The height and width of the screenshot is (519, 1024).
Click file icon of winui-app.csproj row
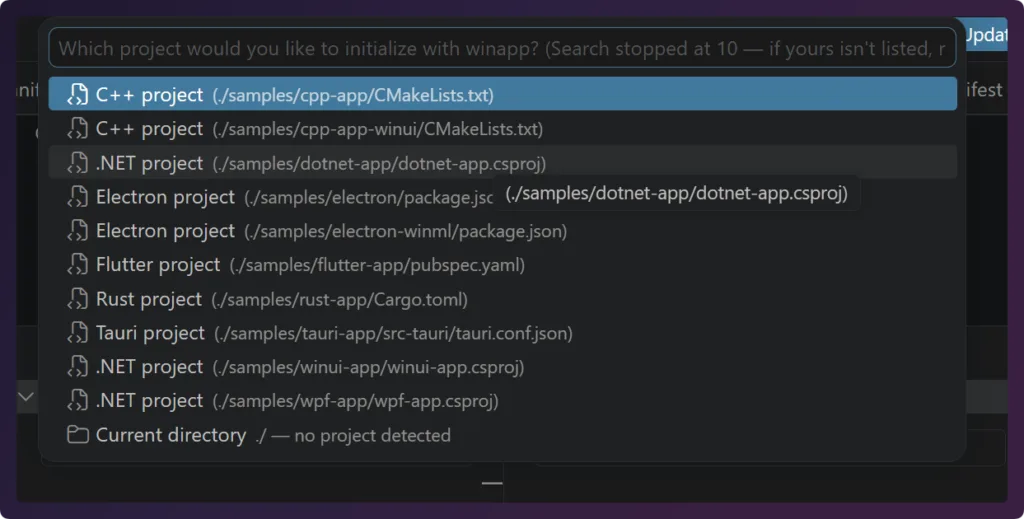tap(78, 366)
